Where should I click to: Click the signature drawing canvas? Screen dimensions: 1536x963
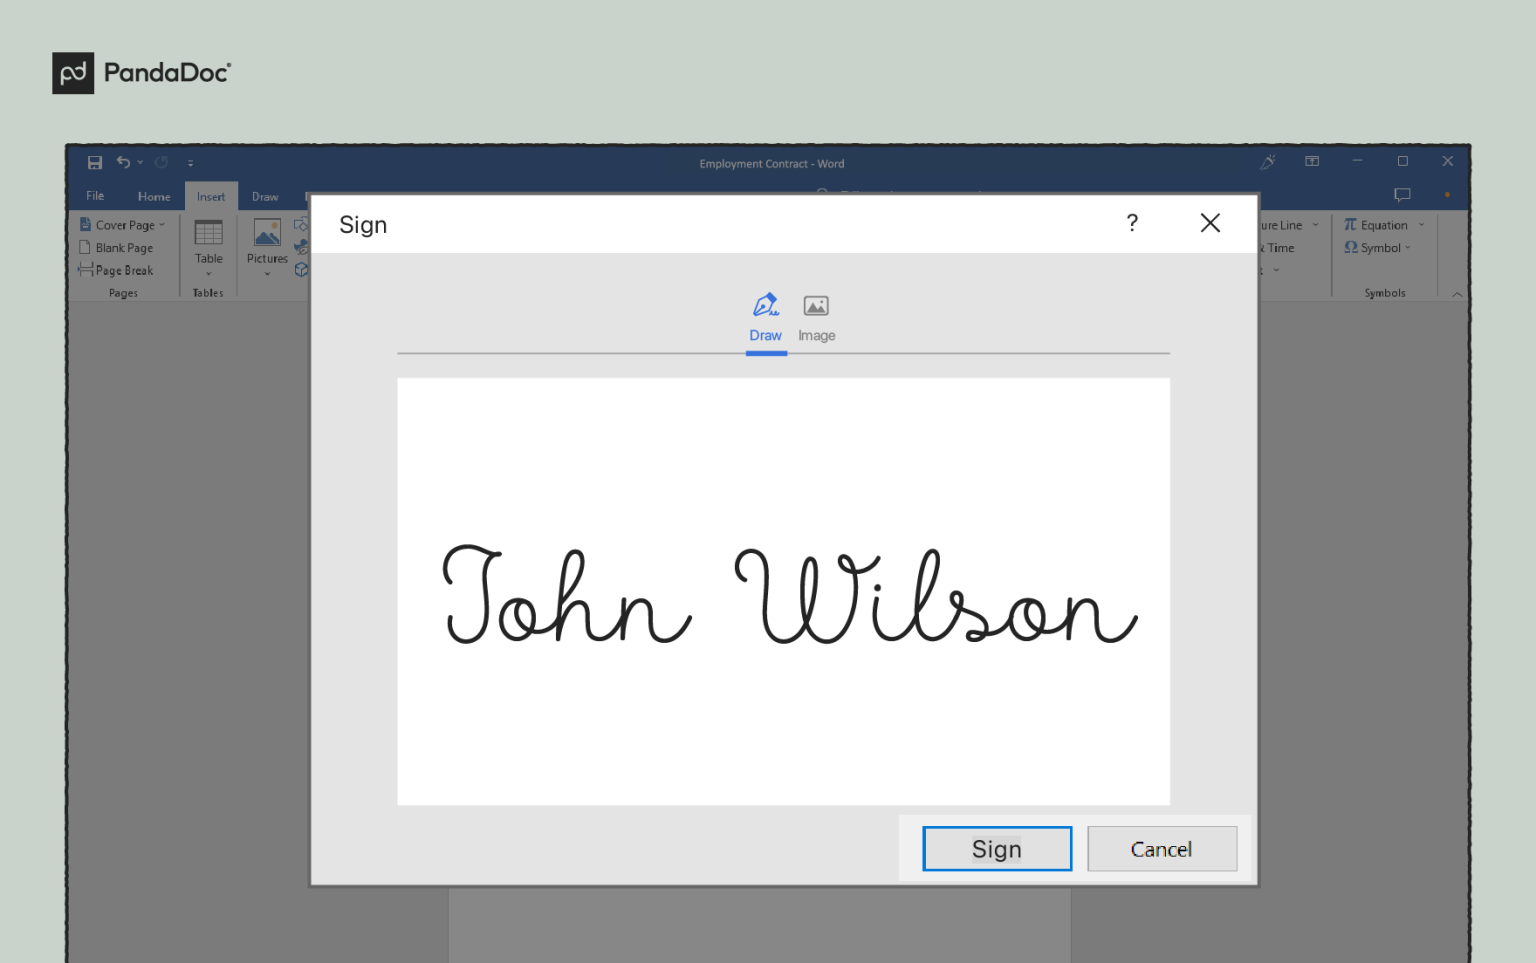[x=783, y=591]
